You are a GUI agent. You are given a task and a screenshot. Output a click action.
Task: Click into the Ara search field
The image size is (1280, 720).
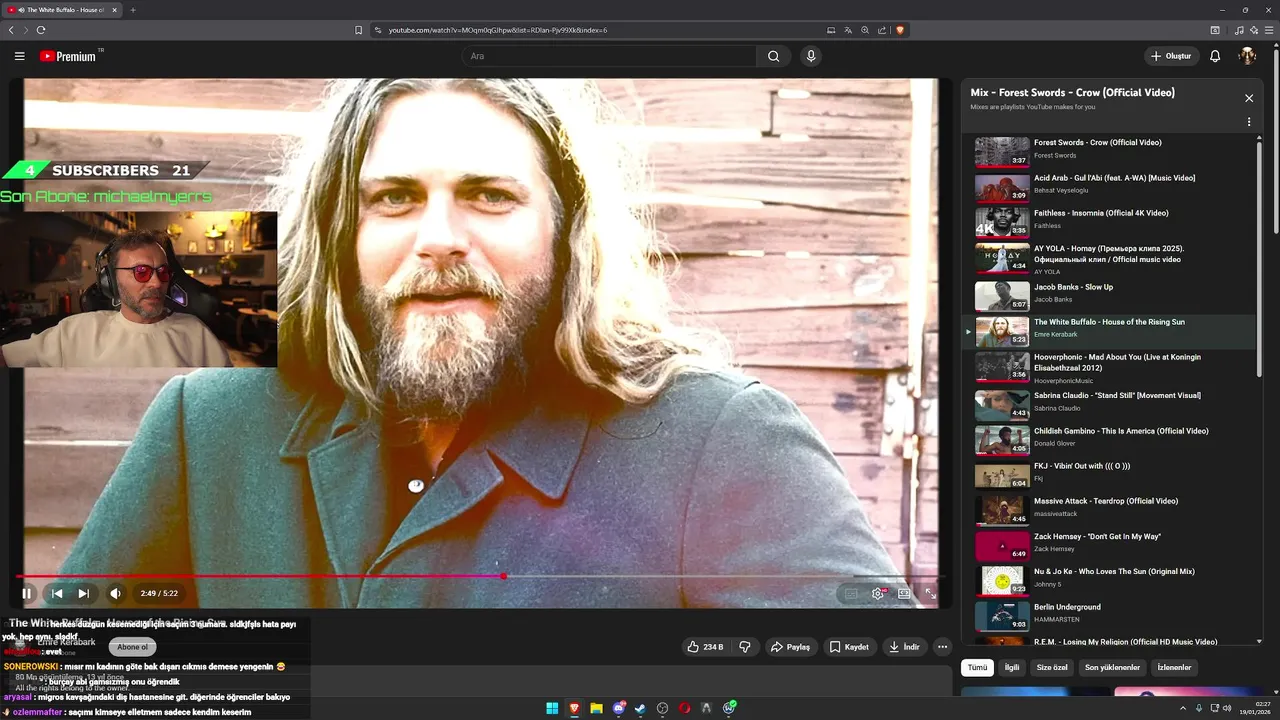609,56
